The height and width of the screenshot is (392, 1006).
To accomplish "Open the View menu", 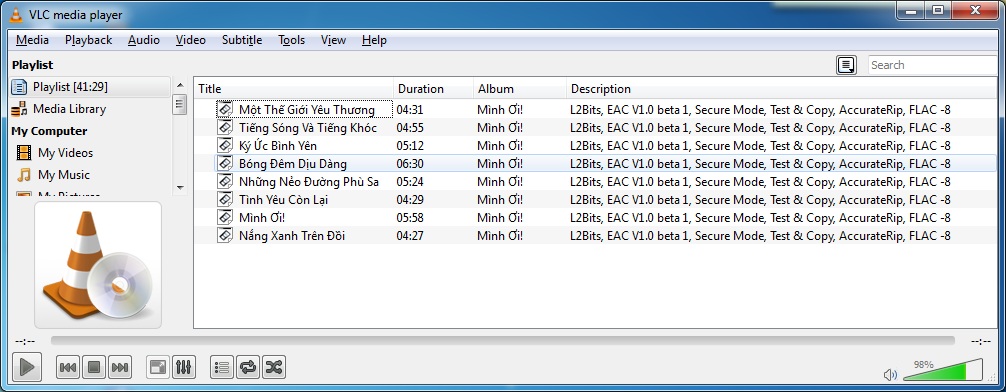I will 333,40.
